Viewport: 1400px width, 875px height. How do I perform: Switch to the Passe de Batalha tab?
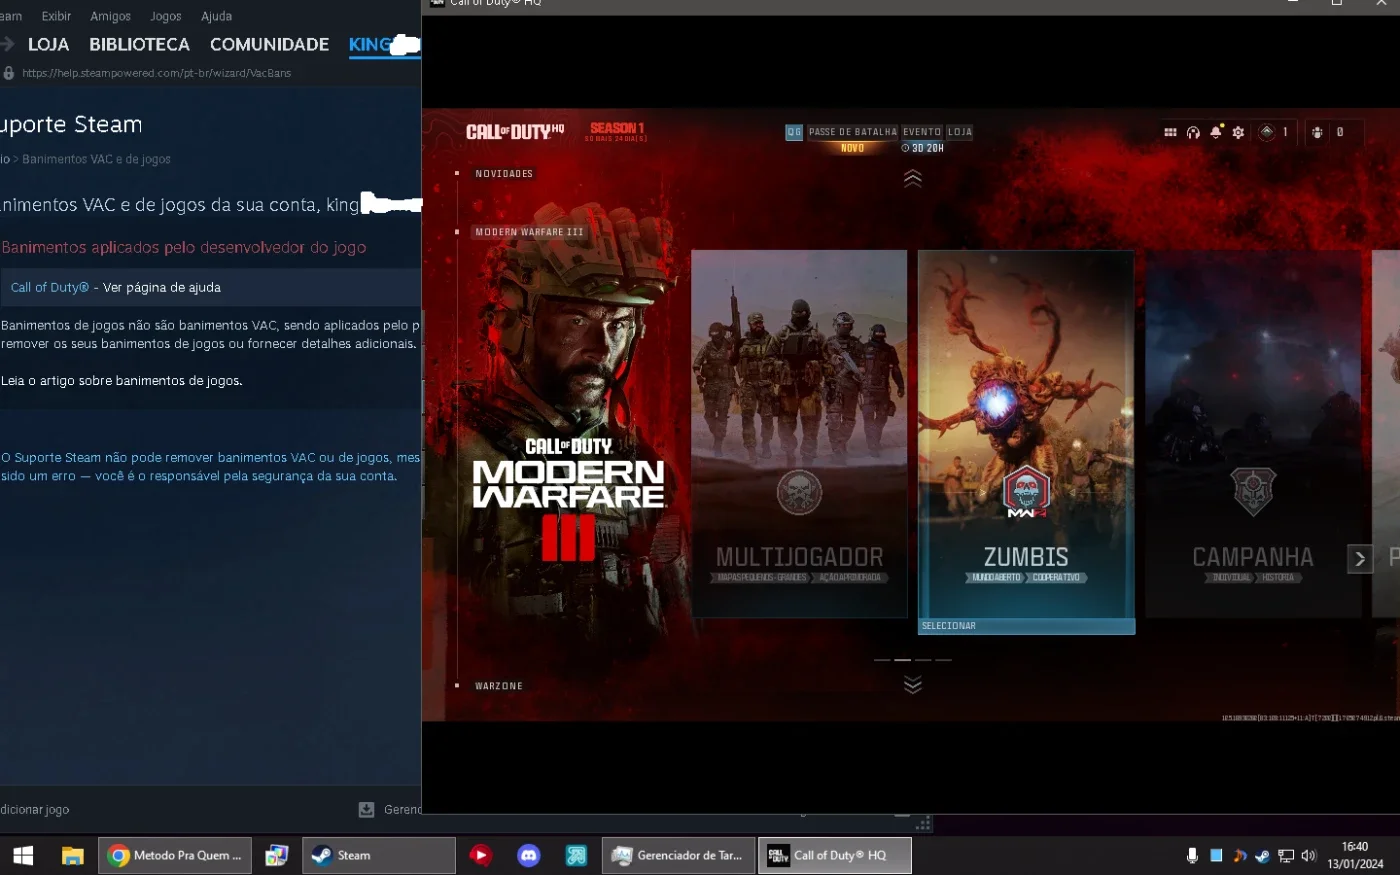tap(852, 132)
